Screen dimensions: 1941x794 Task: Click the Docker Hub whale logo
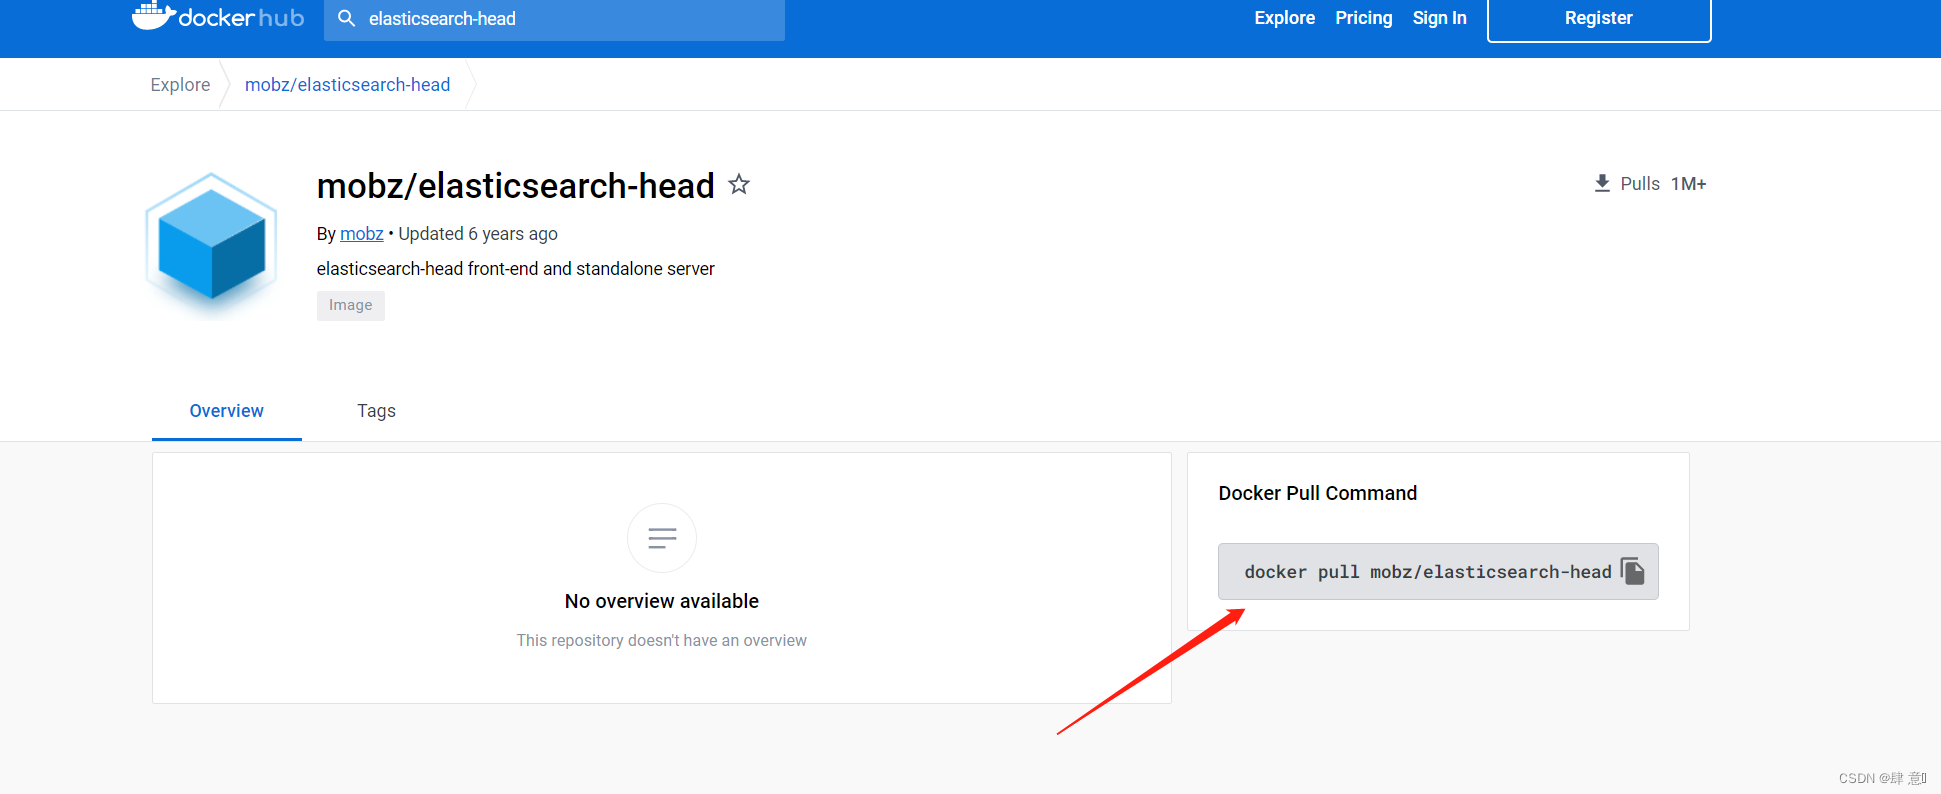[218, 17]
